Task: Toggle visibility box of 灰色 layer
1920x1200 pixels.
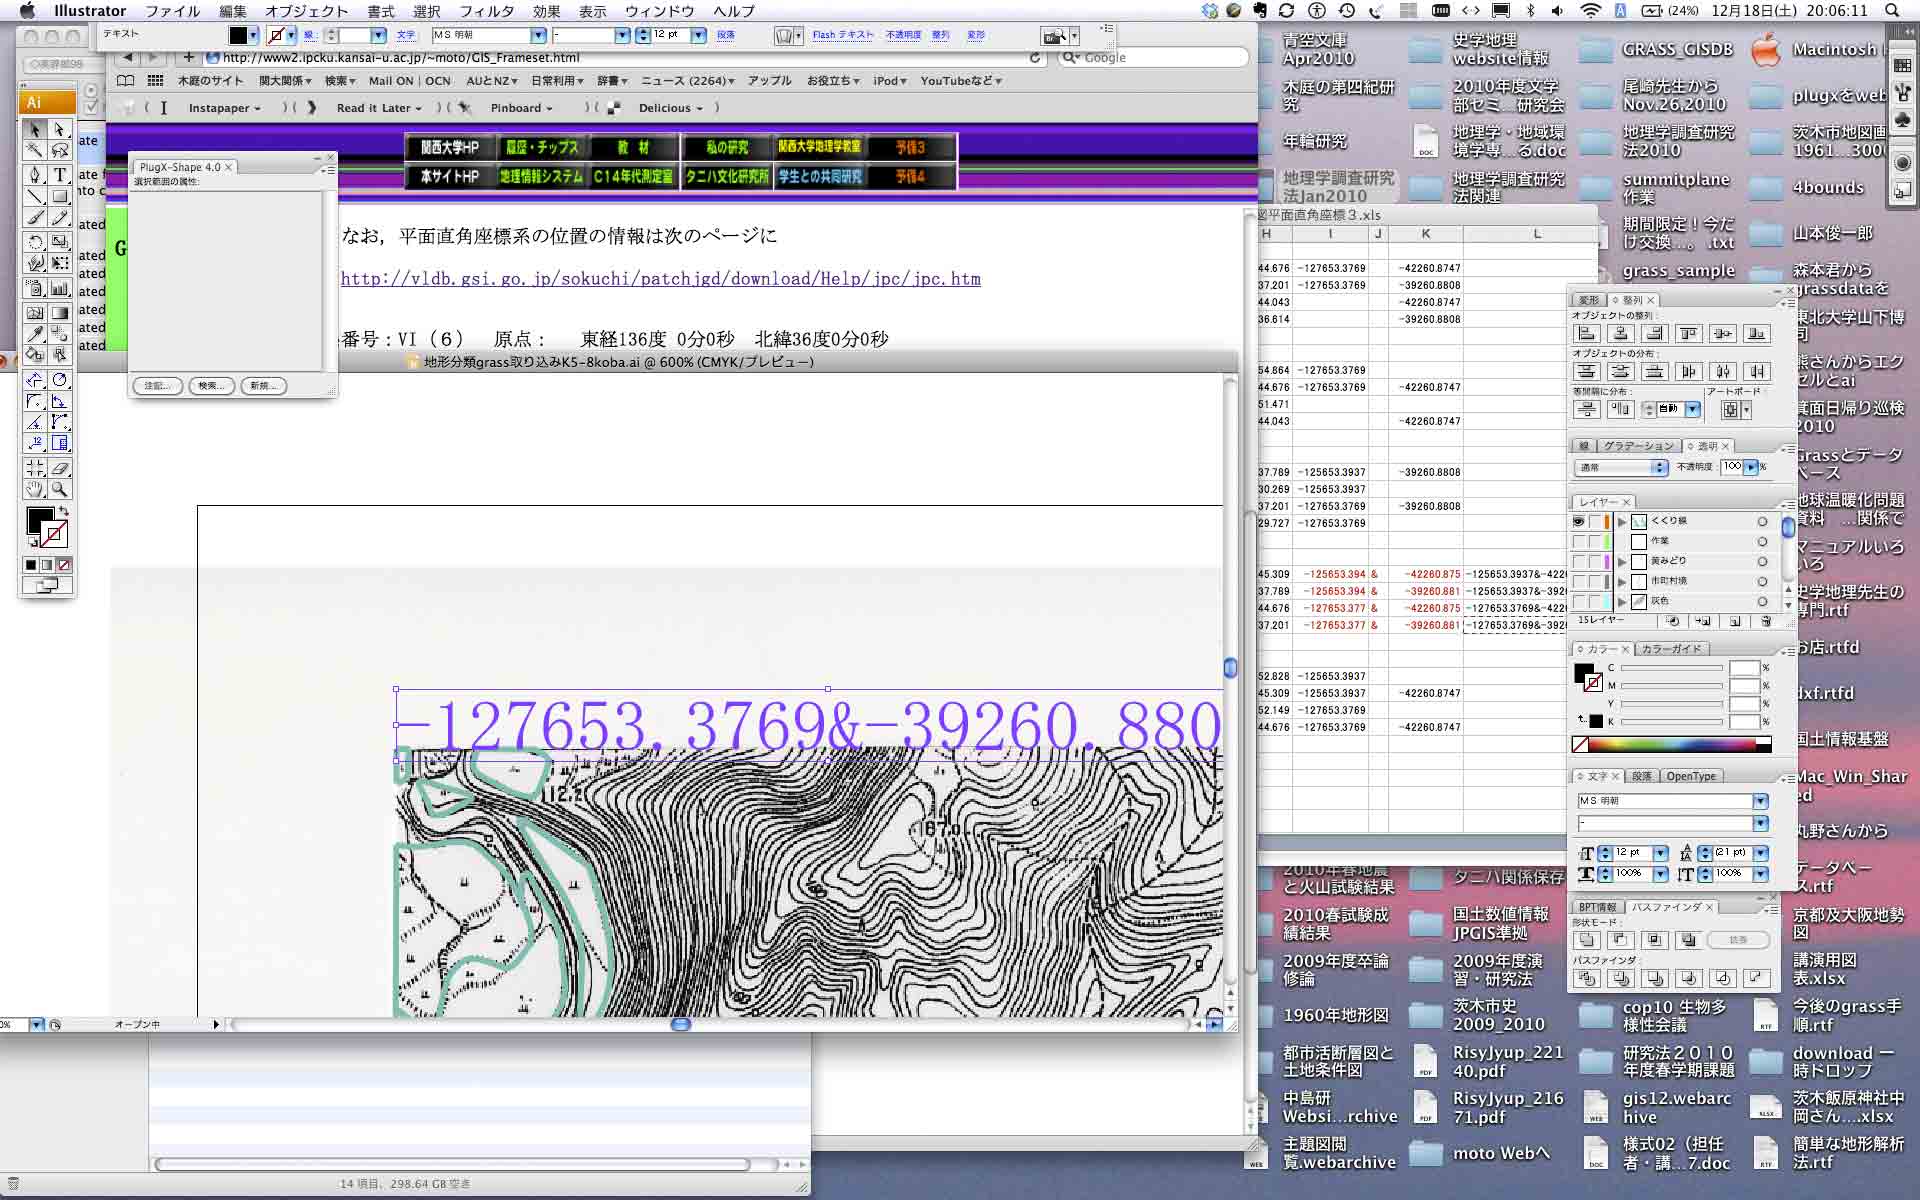Action: point(1578,601)
